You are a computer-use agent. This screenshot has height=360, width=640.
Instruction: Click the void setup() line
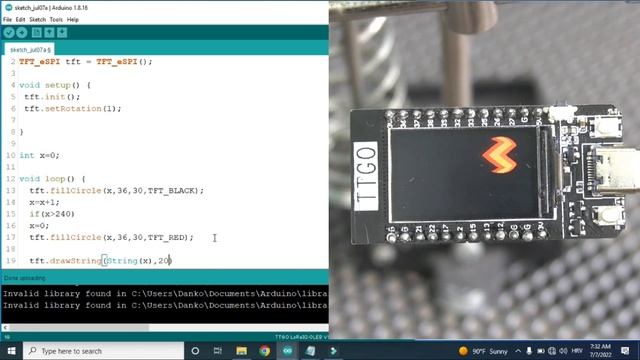click(x=55, y=85)
